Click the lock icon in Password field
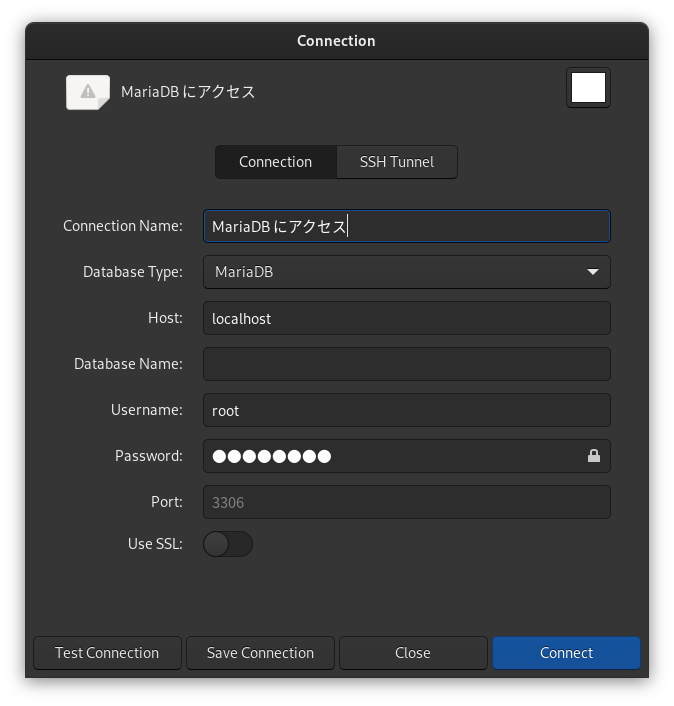The width and height of the screenshot is (674, 706). pos(593,456)
